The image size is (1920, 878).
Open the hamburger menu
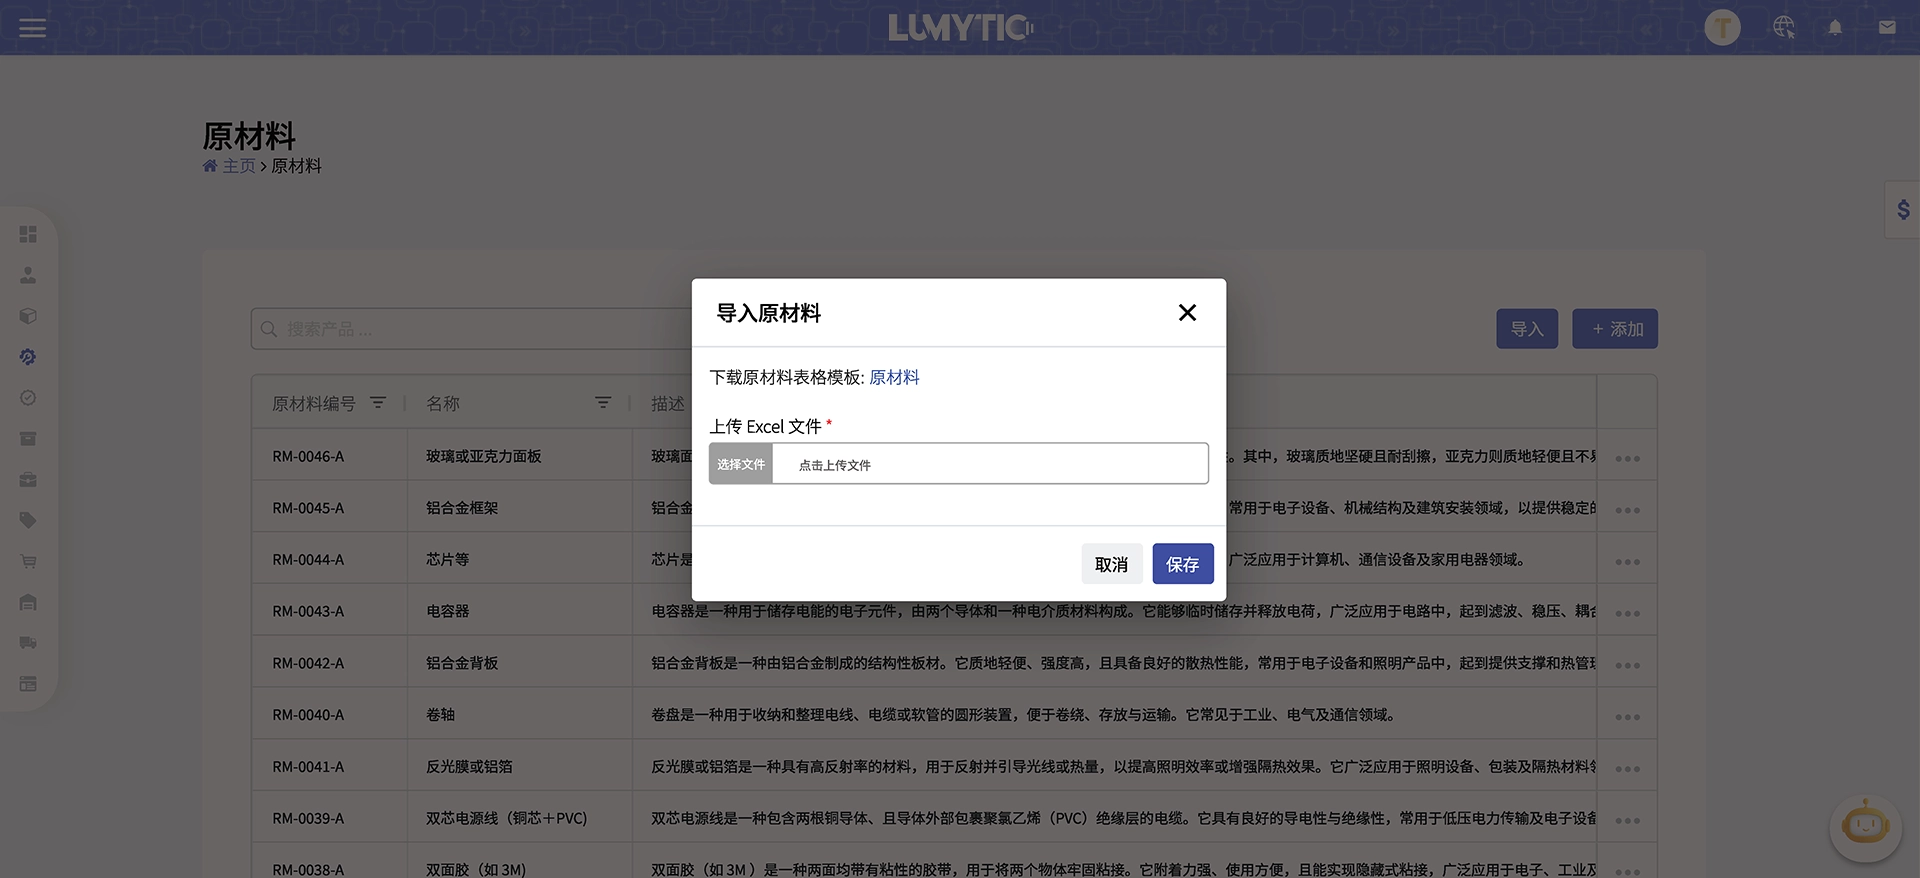[32, 28]
